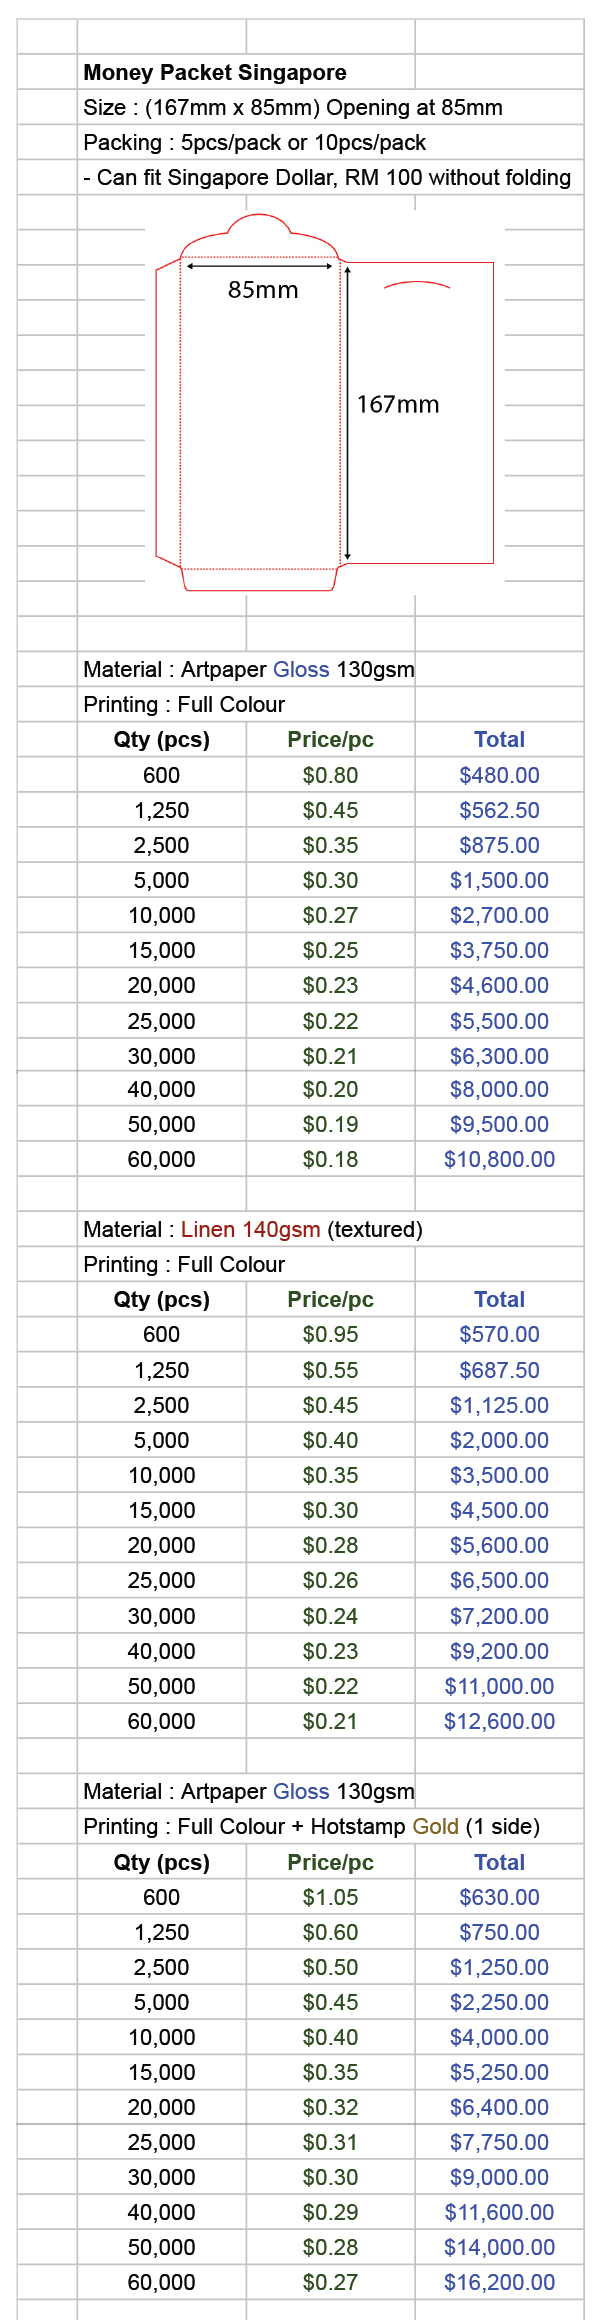Select the $7,750.00 total cell
Image resolution: width=600 pixels, height=2320 pixels.
click(499, 2142)
